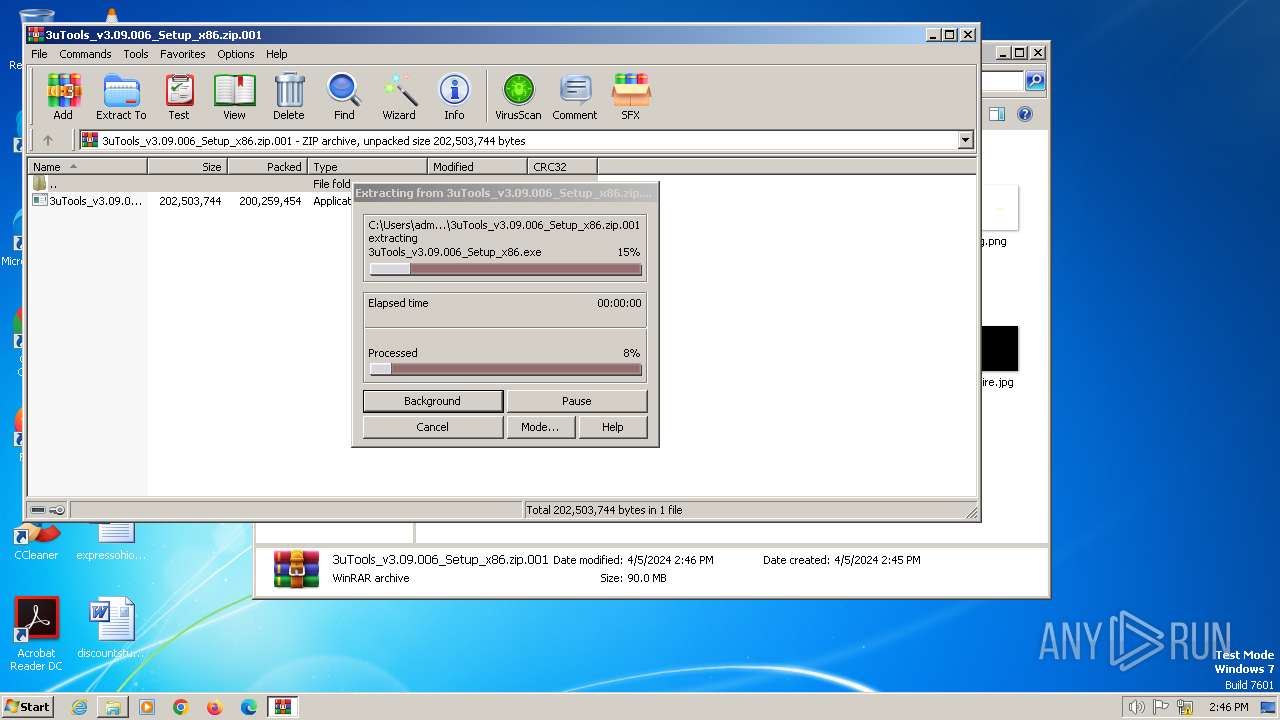
Task: Open CCleaner desktop shortcut
Action: (36, 541)
